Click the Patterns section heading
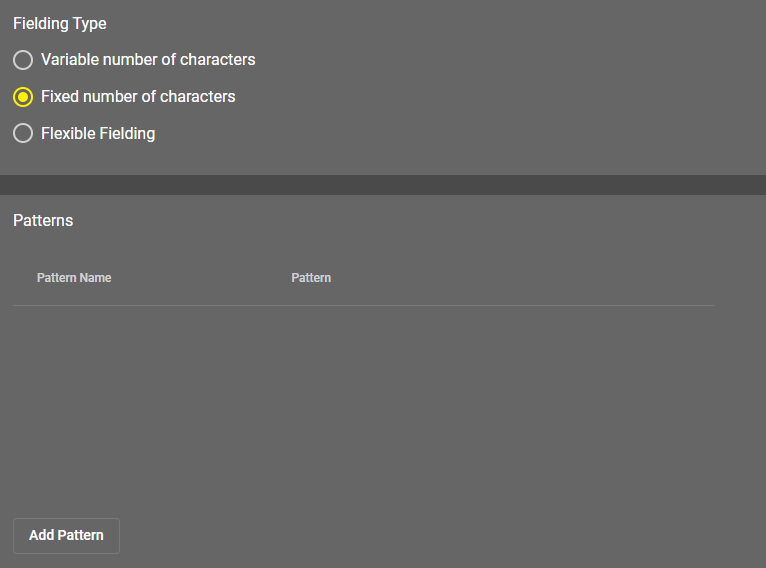 click(43, 220)
